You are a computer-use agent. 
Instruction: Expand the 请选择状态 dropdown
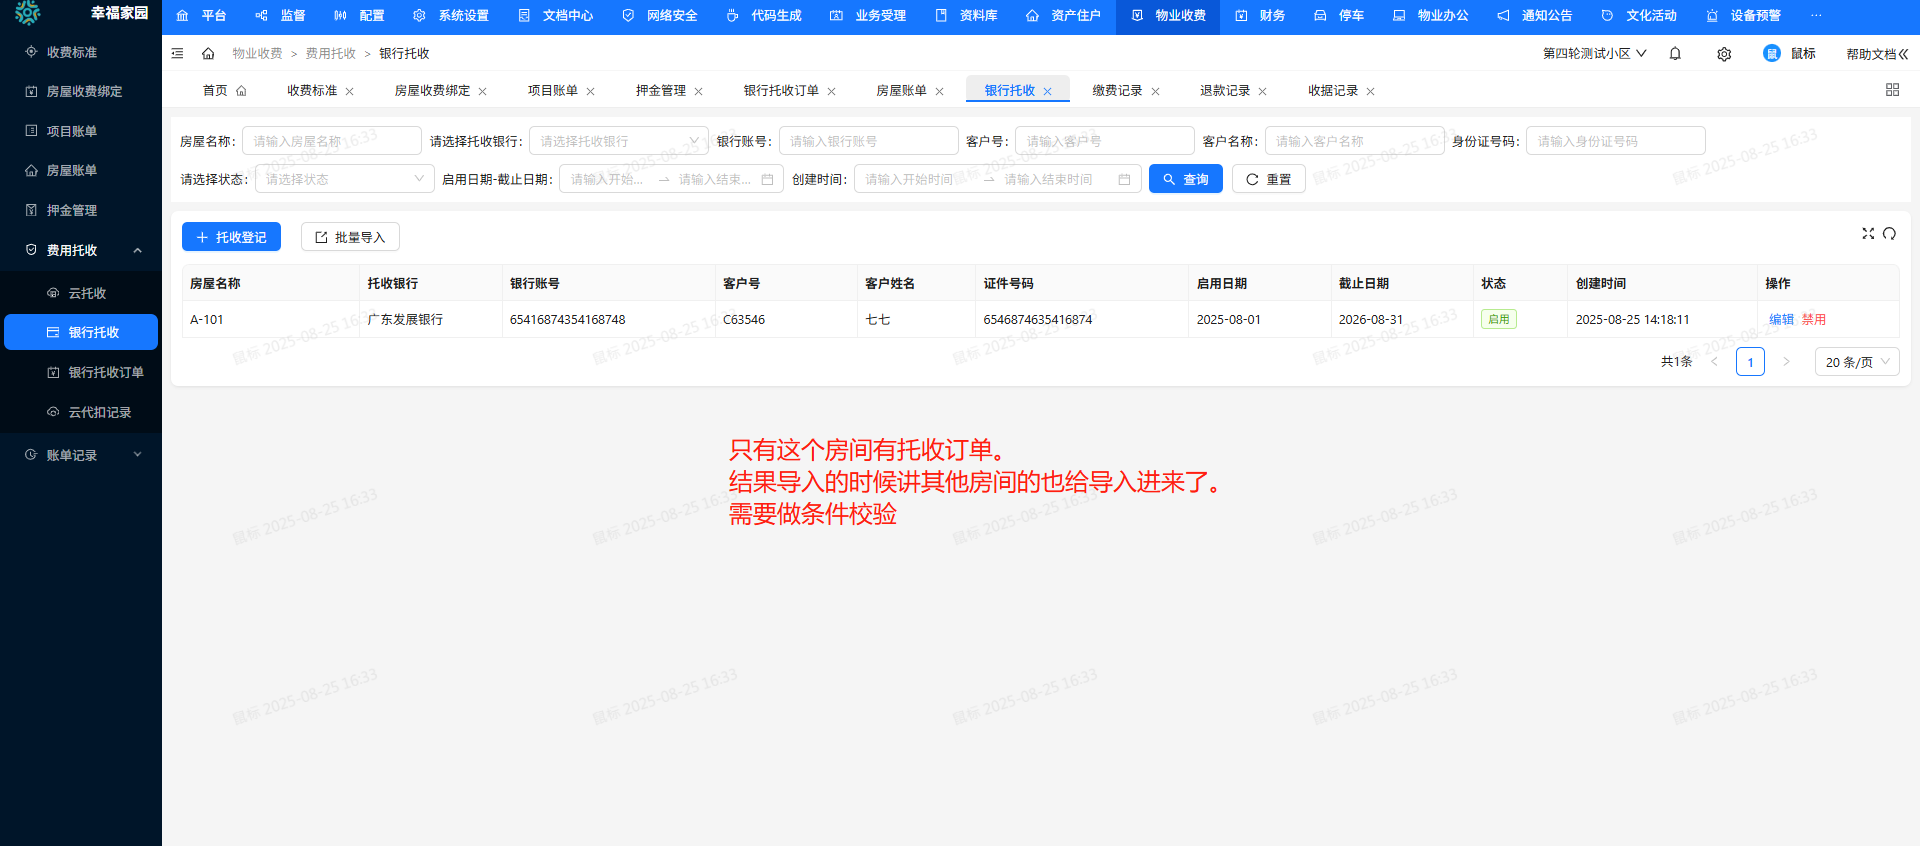pos(344,179)
